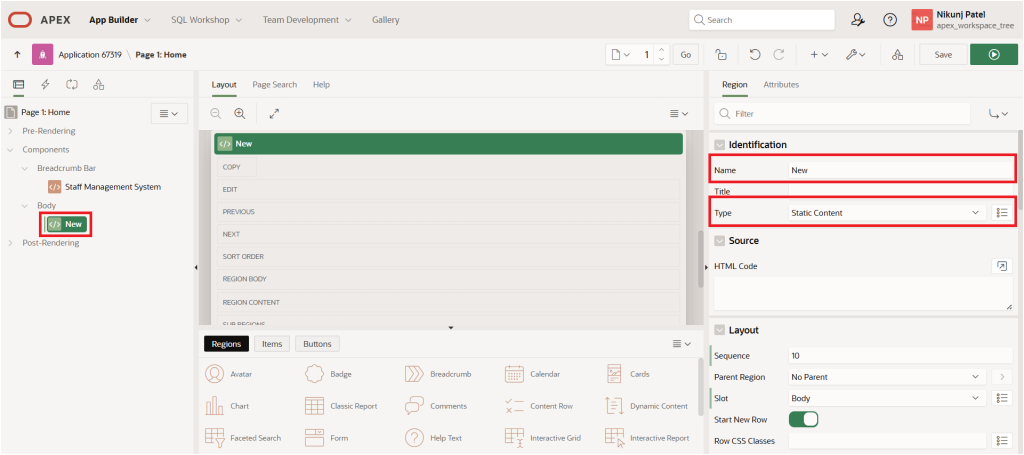Click the Save button

pos(942,54)
